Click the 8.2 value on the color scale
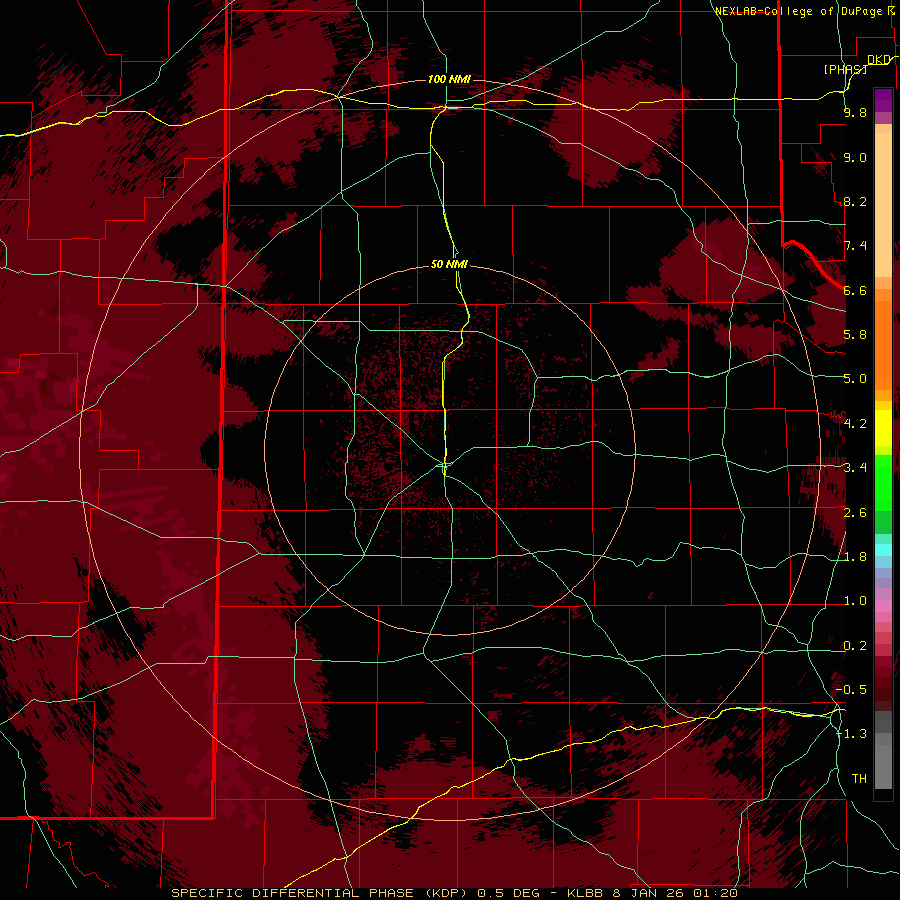This screenshot has width=900, height=900. 855,201
